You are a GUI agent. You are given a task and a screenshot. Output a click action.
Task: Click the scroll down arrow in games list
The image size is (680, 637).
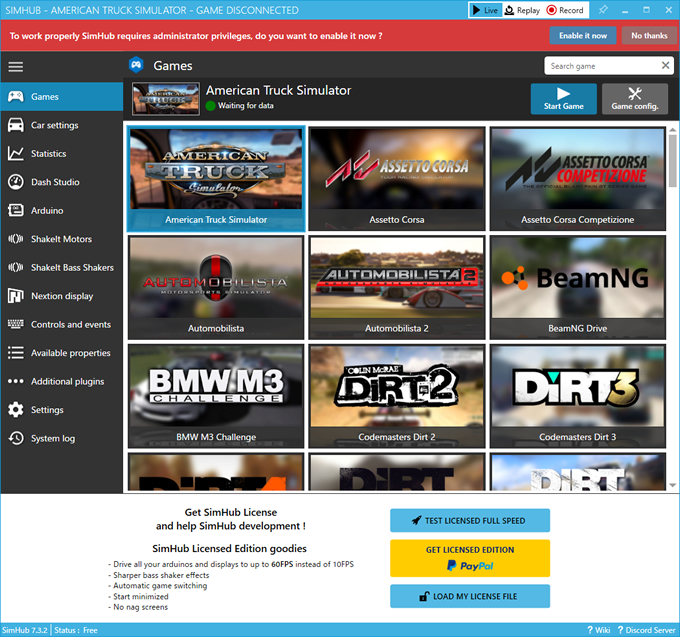672,485
